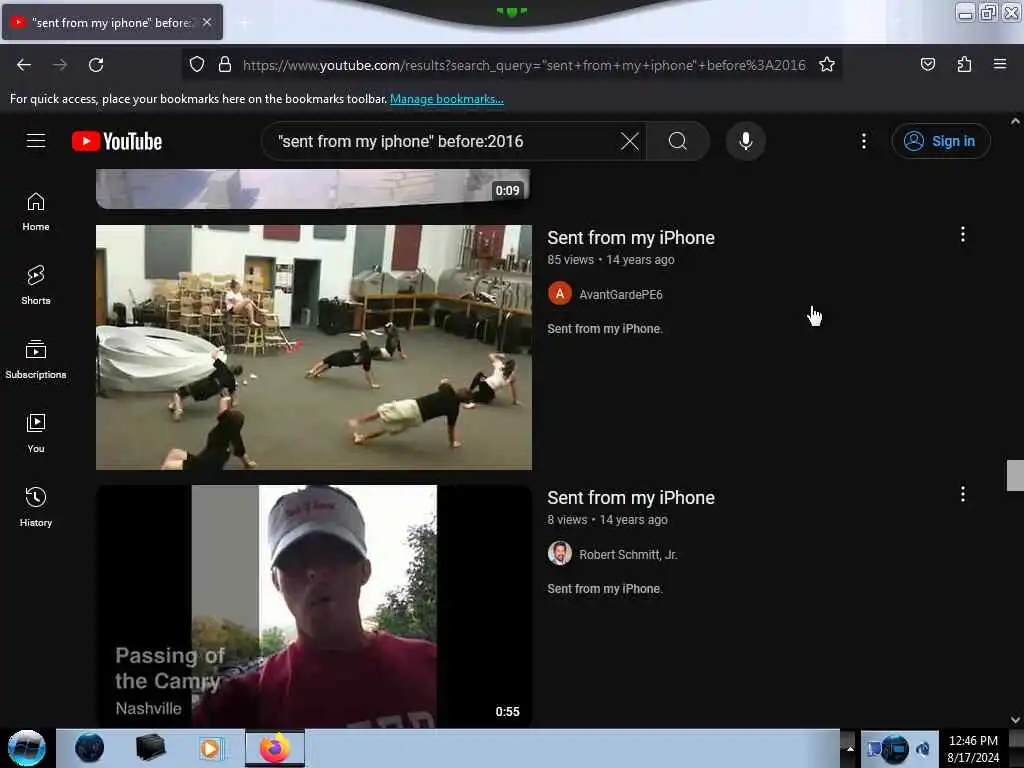Click the browser address bar URL

pos(524,65)
